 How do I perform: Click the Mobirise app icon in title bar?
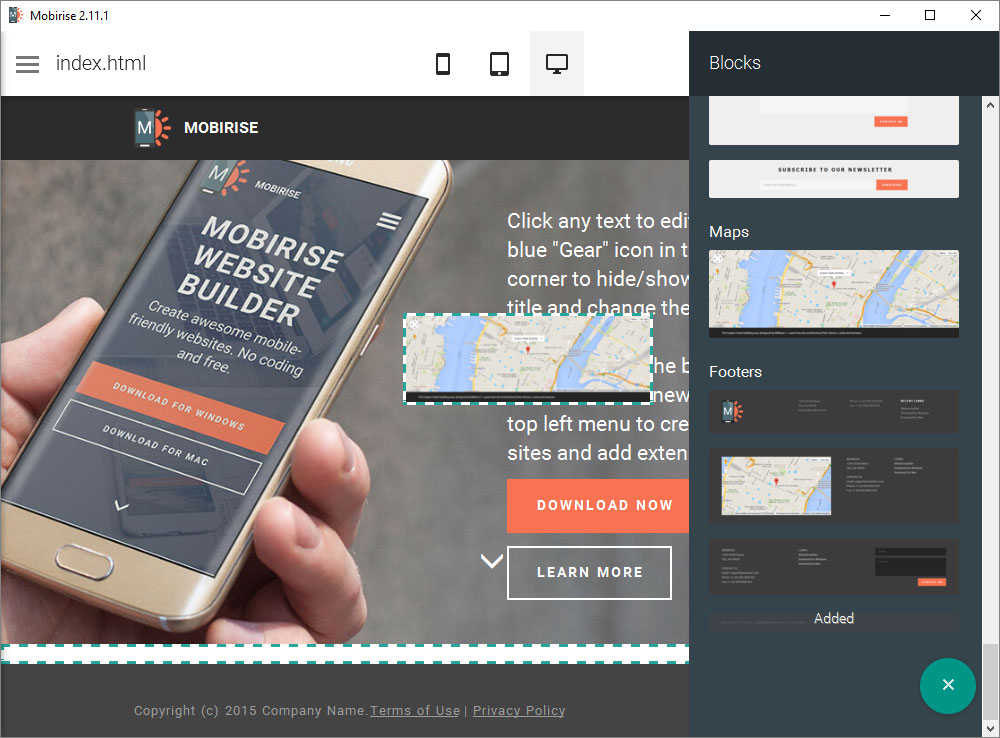click(15, 15)
